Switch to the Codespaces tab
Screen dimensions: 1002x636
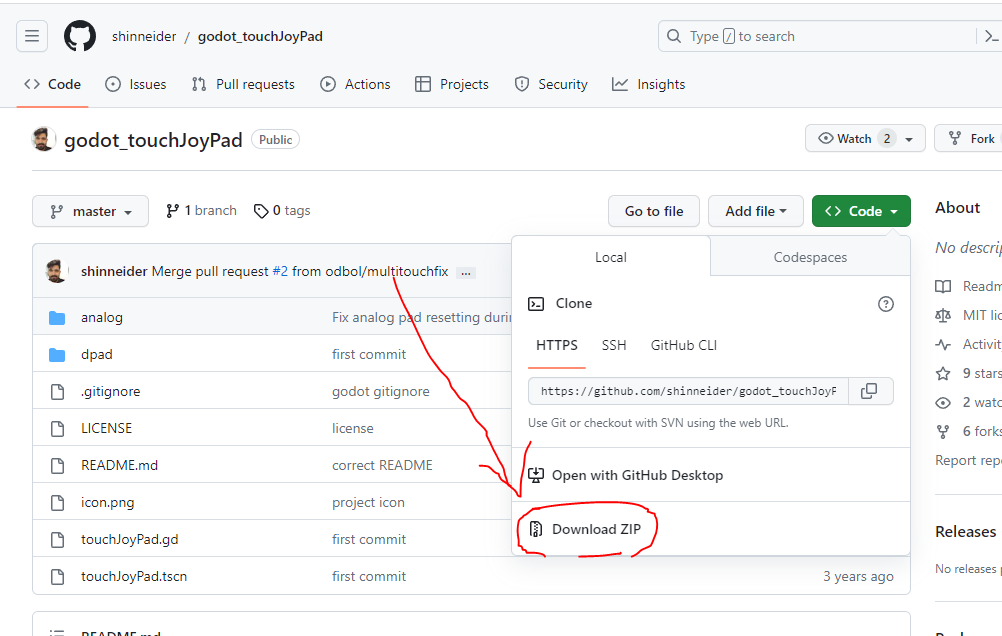coord(810,257)
